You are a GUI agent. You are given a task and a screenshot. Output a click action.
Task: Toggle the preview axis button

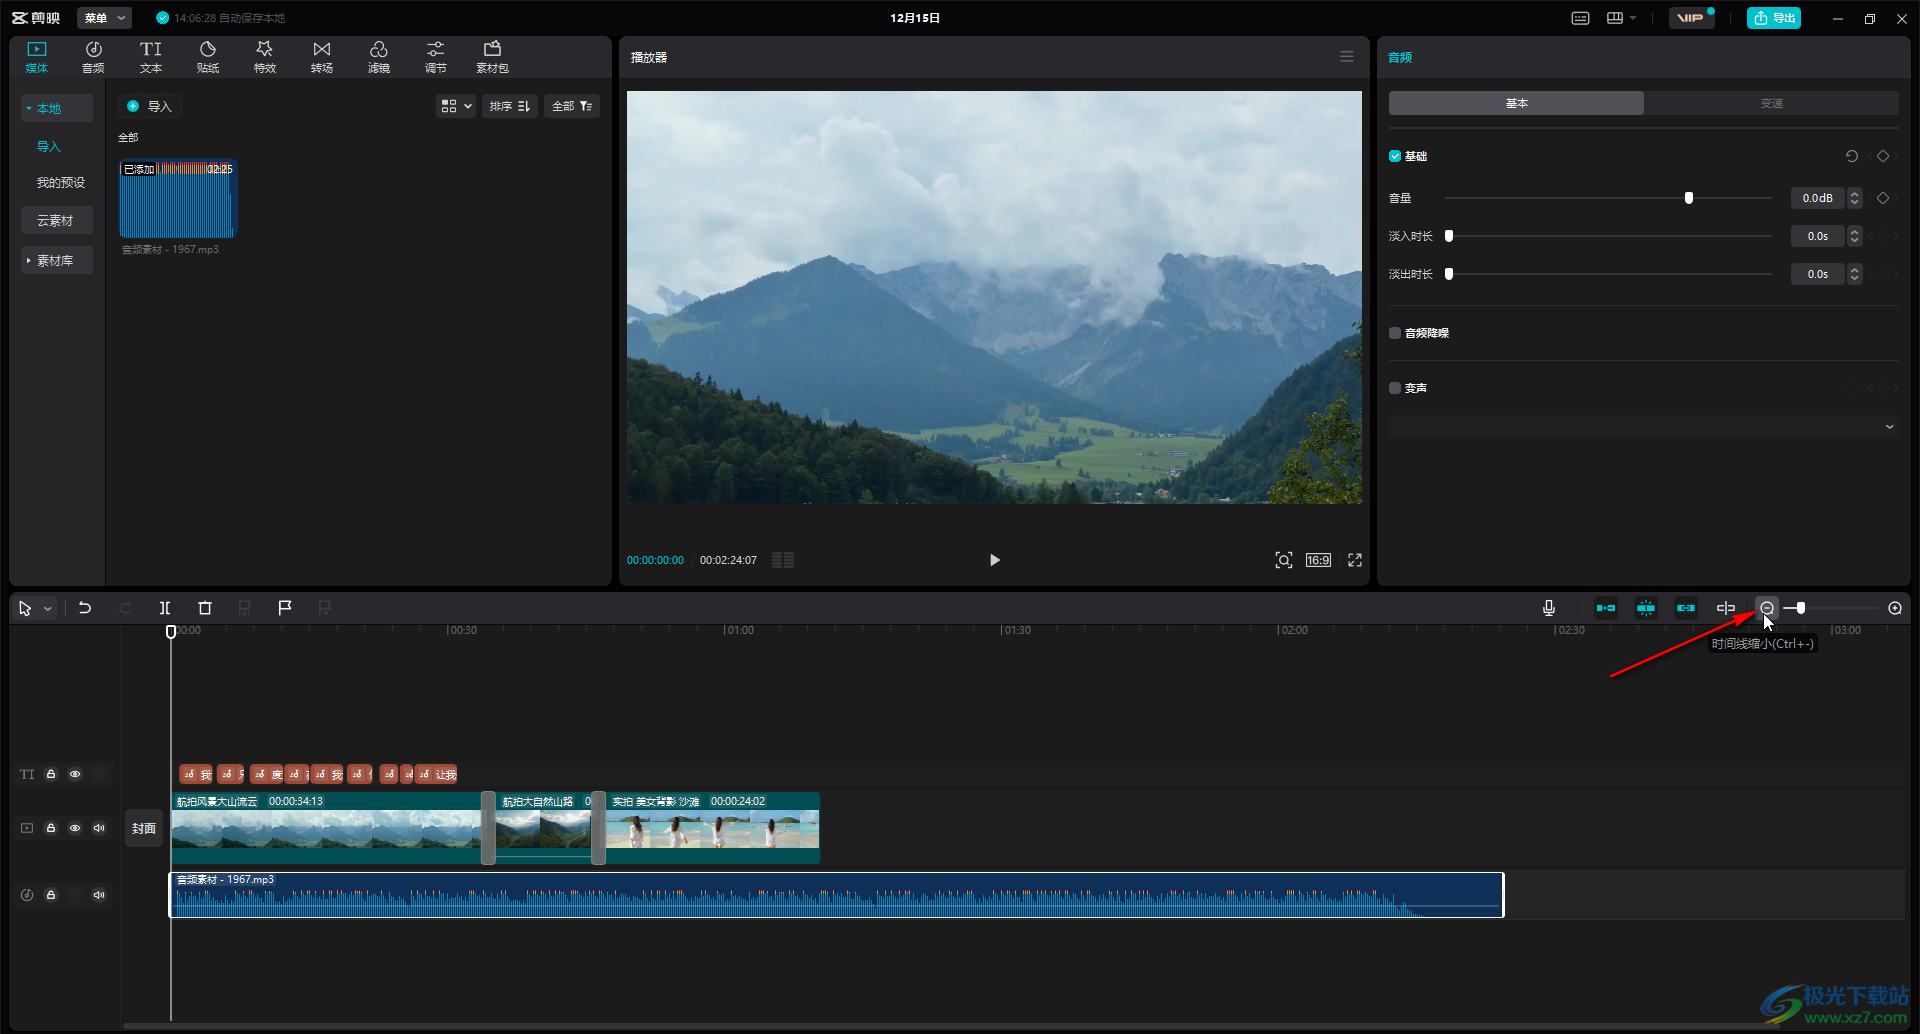(x=1726, y=608)
